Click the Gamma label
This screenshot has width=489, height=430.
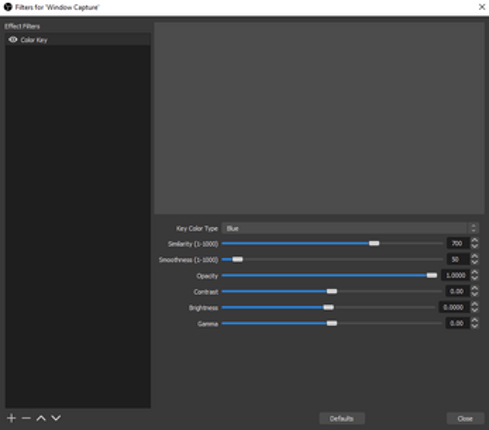pos(208,324)
